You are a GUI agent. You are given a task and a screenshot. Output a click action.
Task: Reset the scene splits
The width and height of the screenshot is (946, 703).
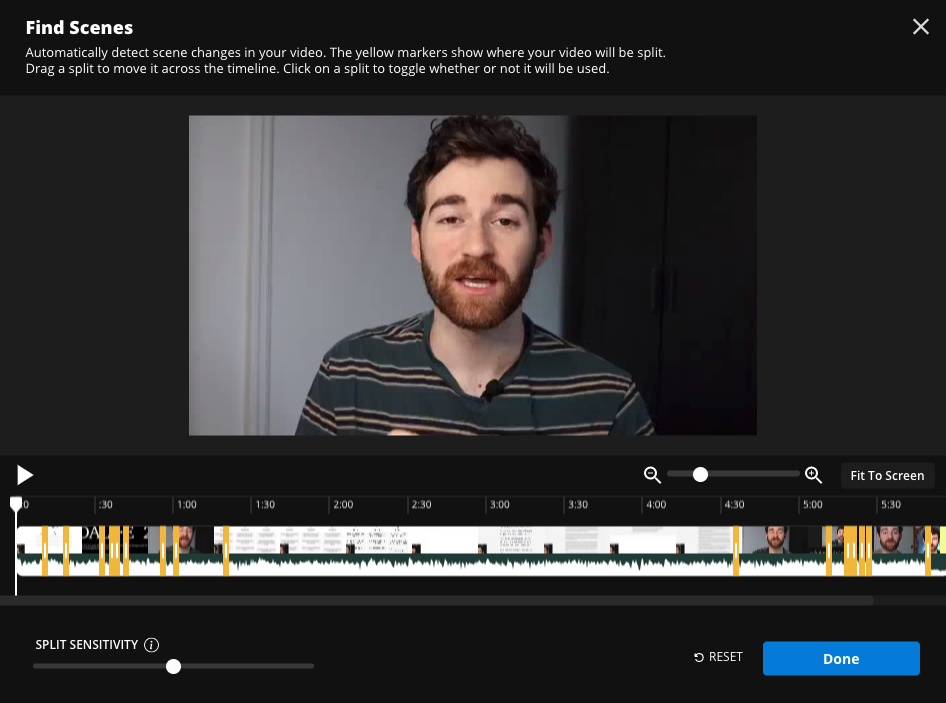pyautogui.click(x=718, y=657)
